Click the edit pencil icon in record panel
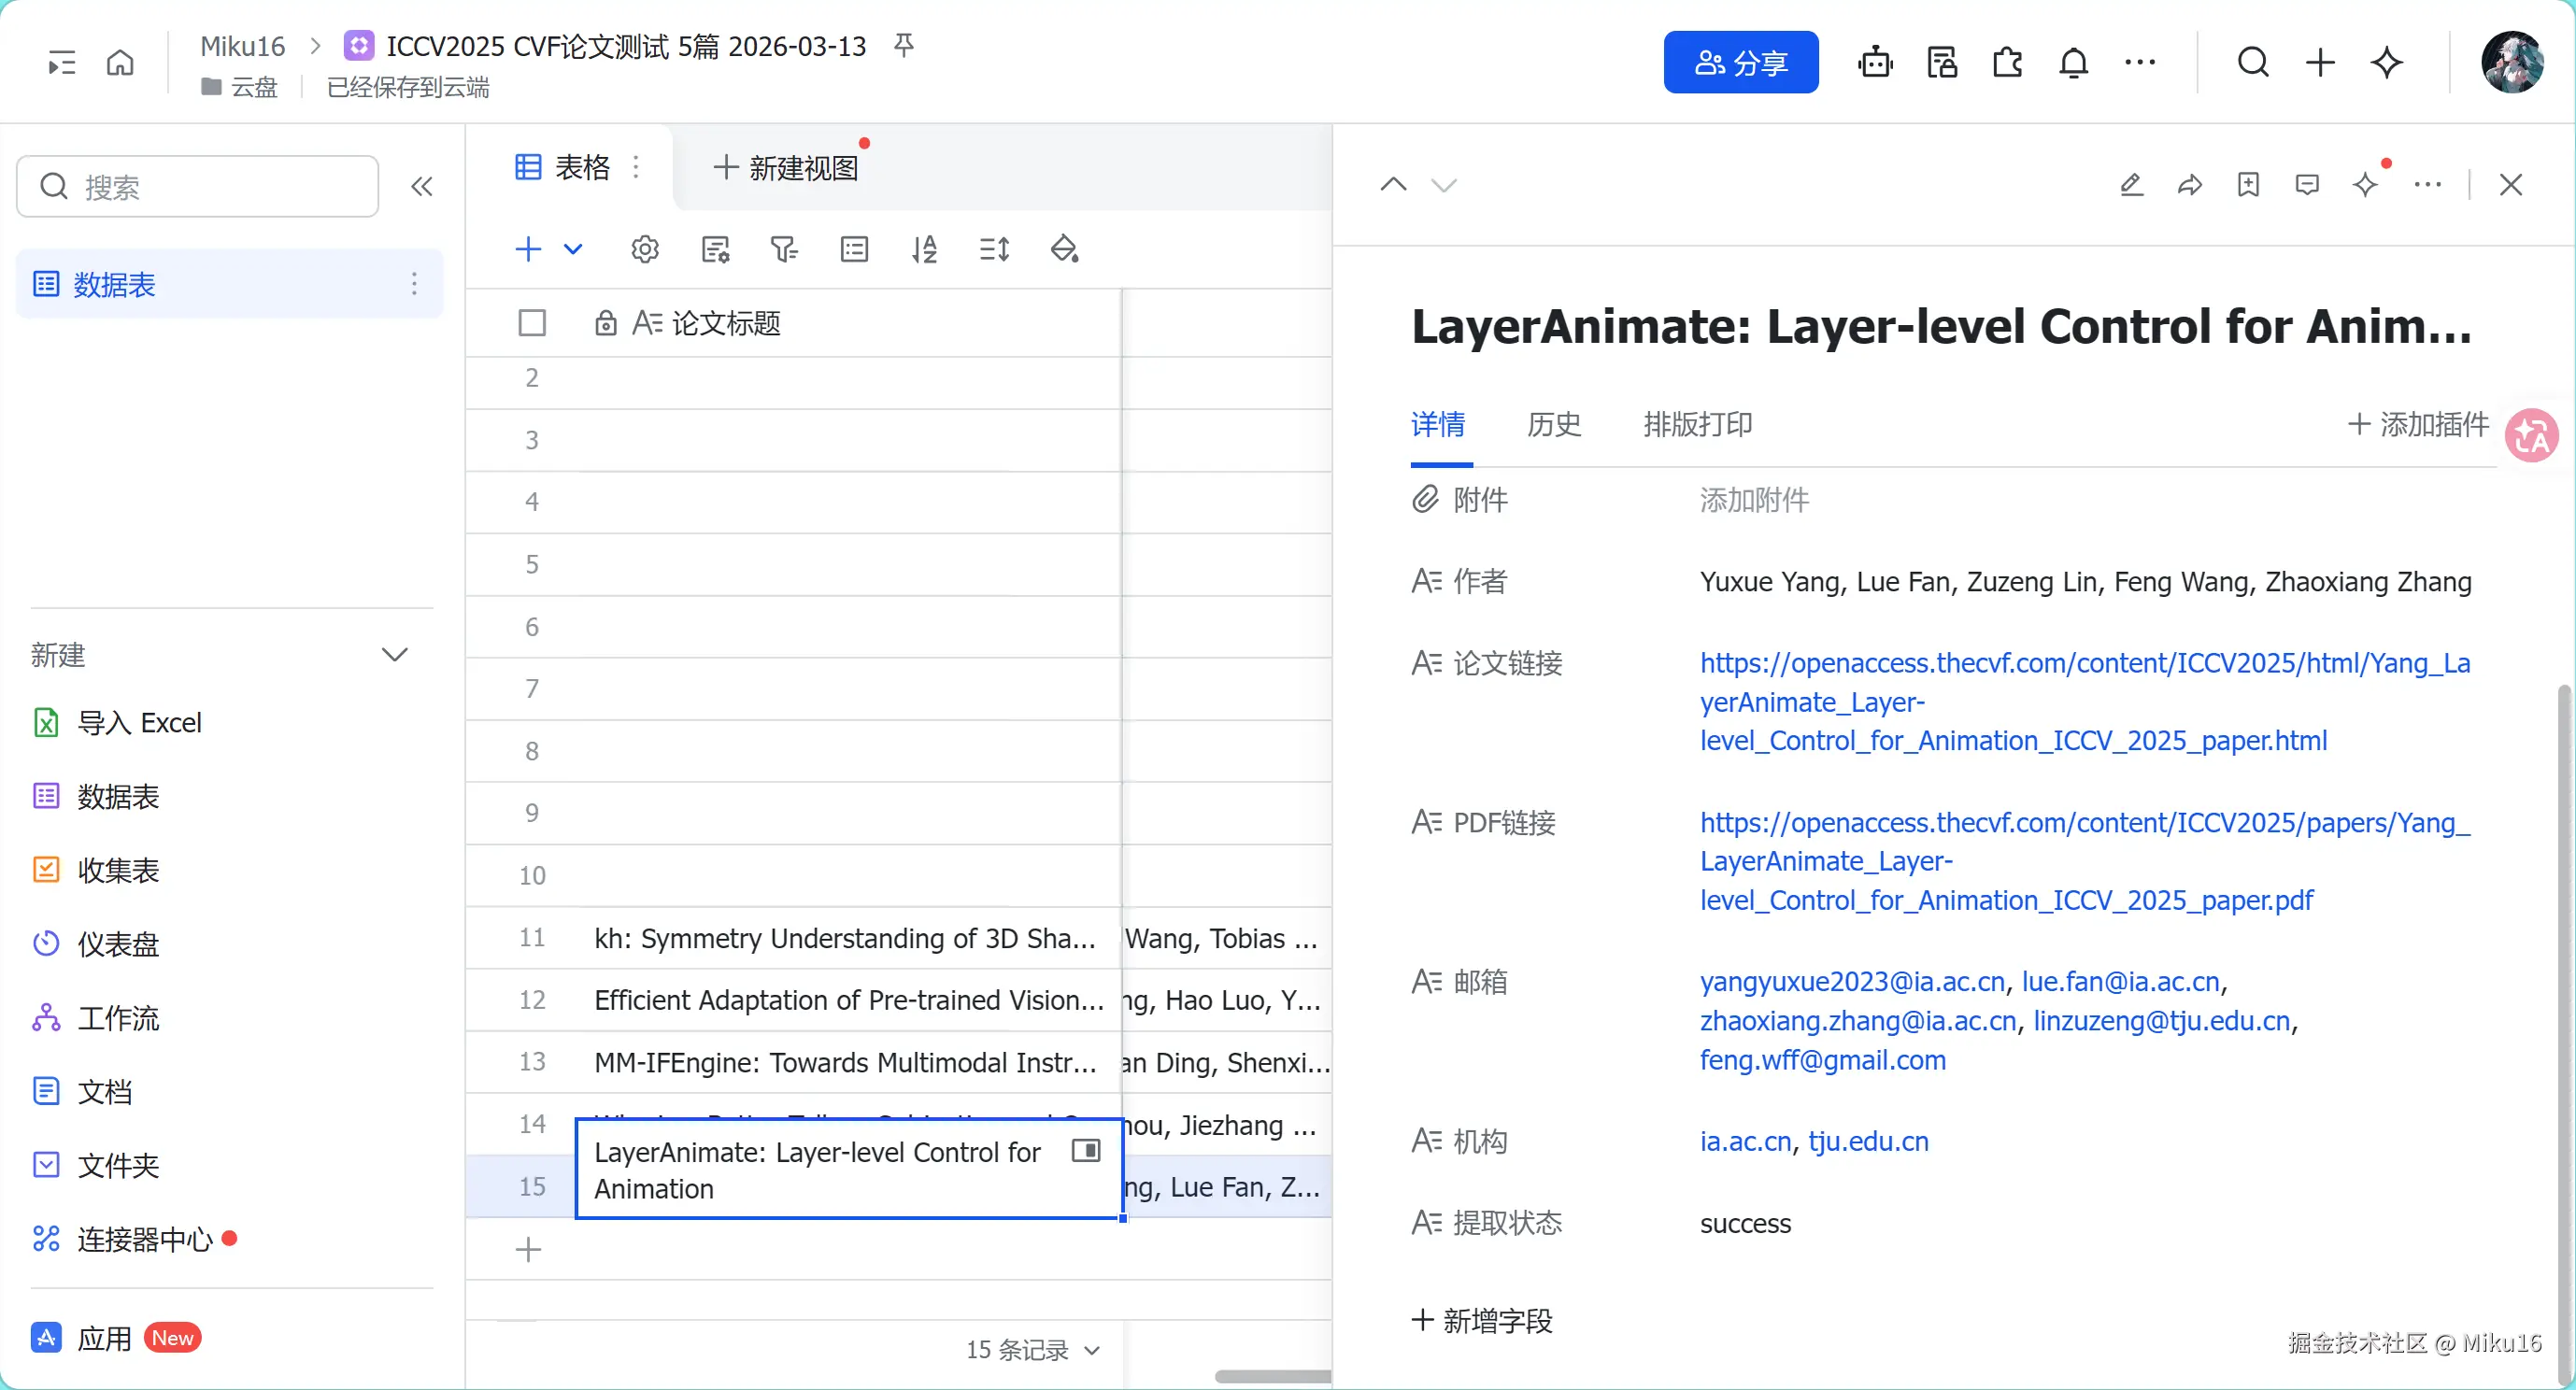The image size is (2576, 1390). (x=2131, y=185)
